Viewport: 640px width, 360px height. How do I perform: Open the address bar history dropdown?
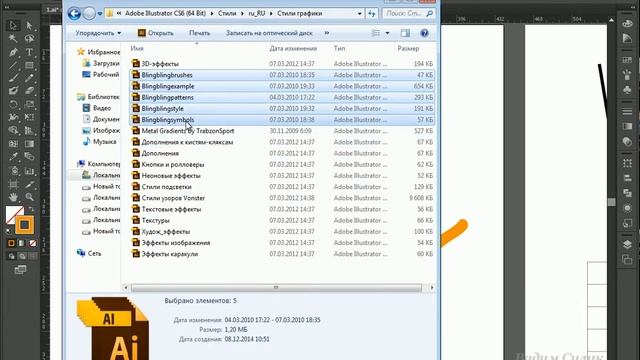tap(360, 13)
